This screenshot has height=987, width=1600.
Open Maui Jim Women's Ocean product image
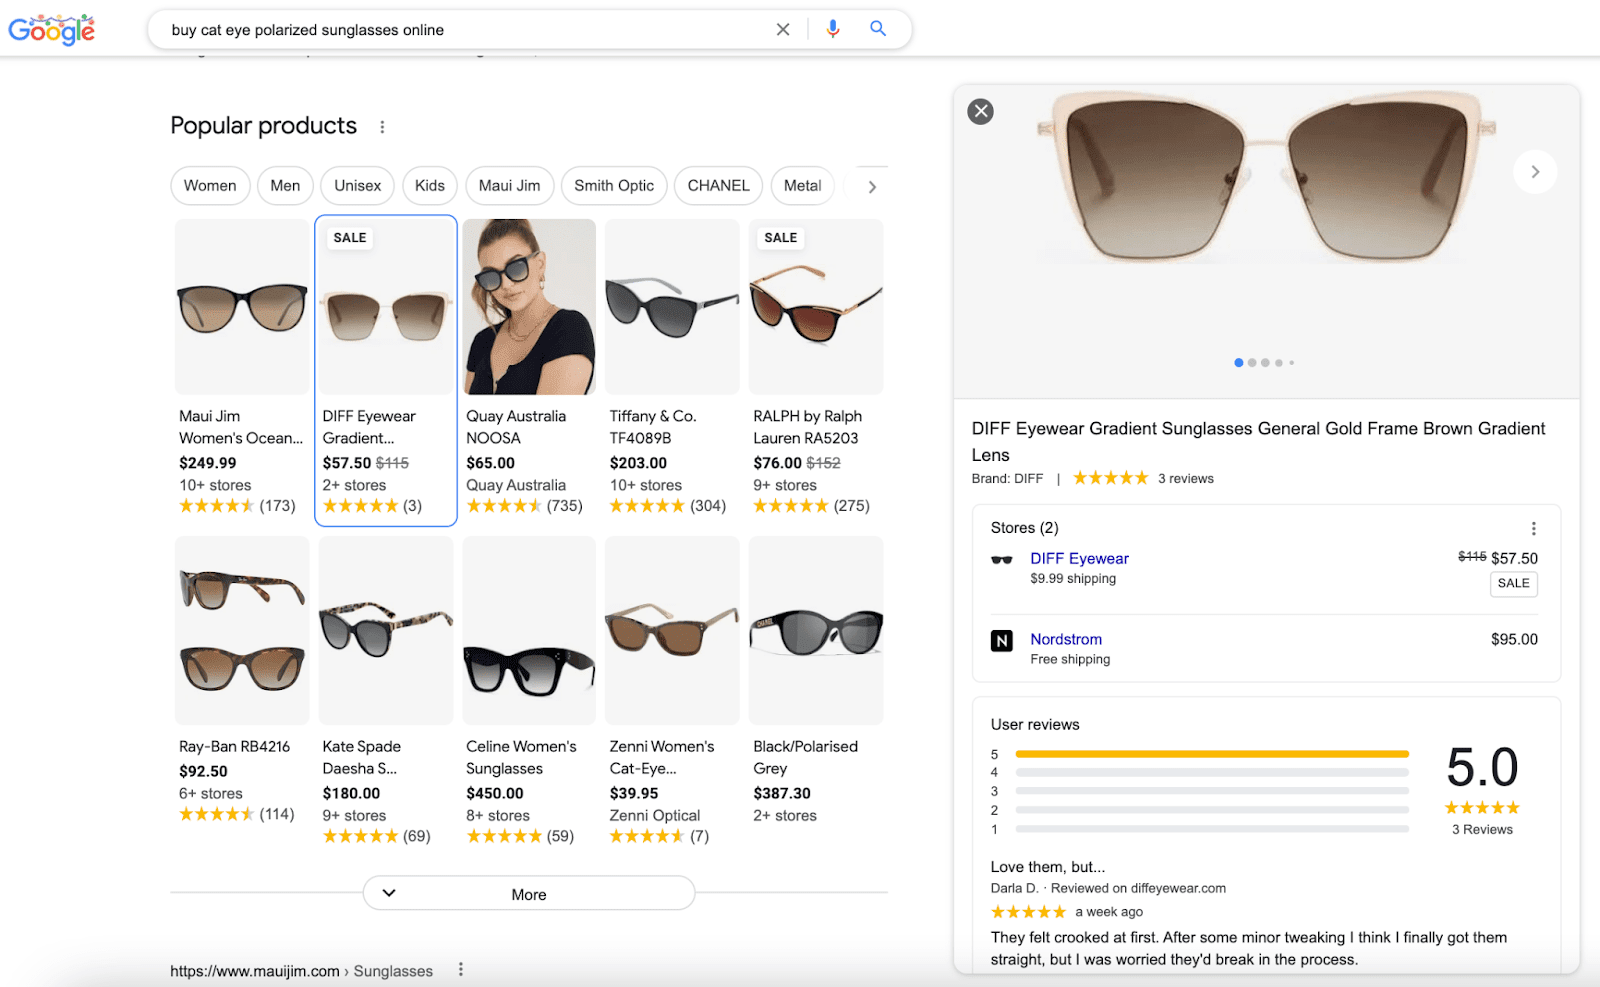242,307
